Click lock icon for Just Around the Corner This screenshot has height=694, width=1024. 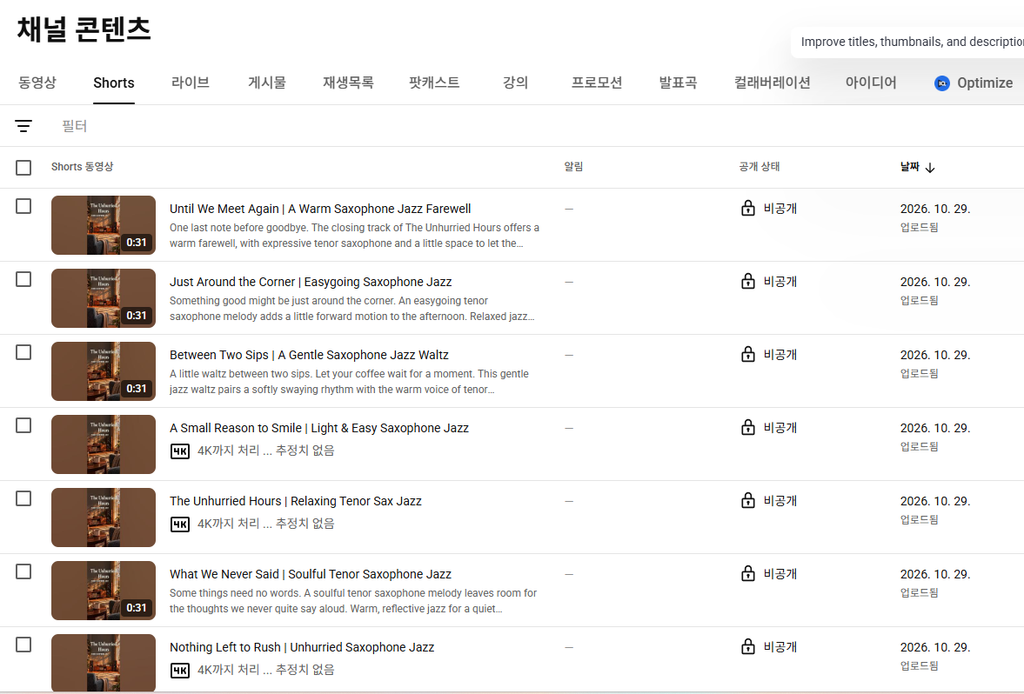click(x=748, y=281)
